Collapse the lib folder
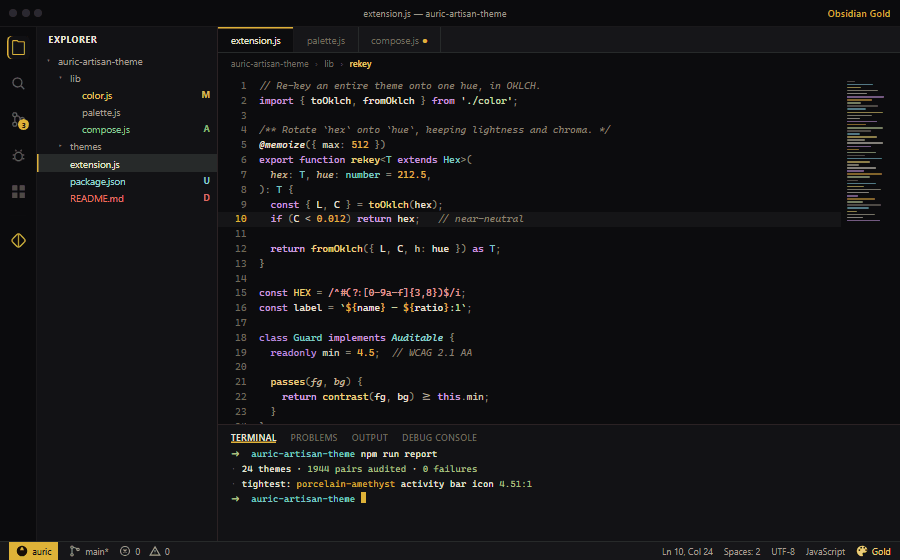This screenshot has height=560, width=900. (60, 79)
